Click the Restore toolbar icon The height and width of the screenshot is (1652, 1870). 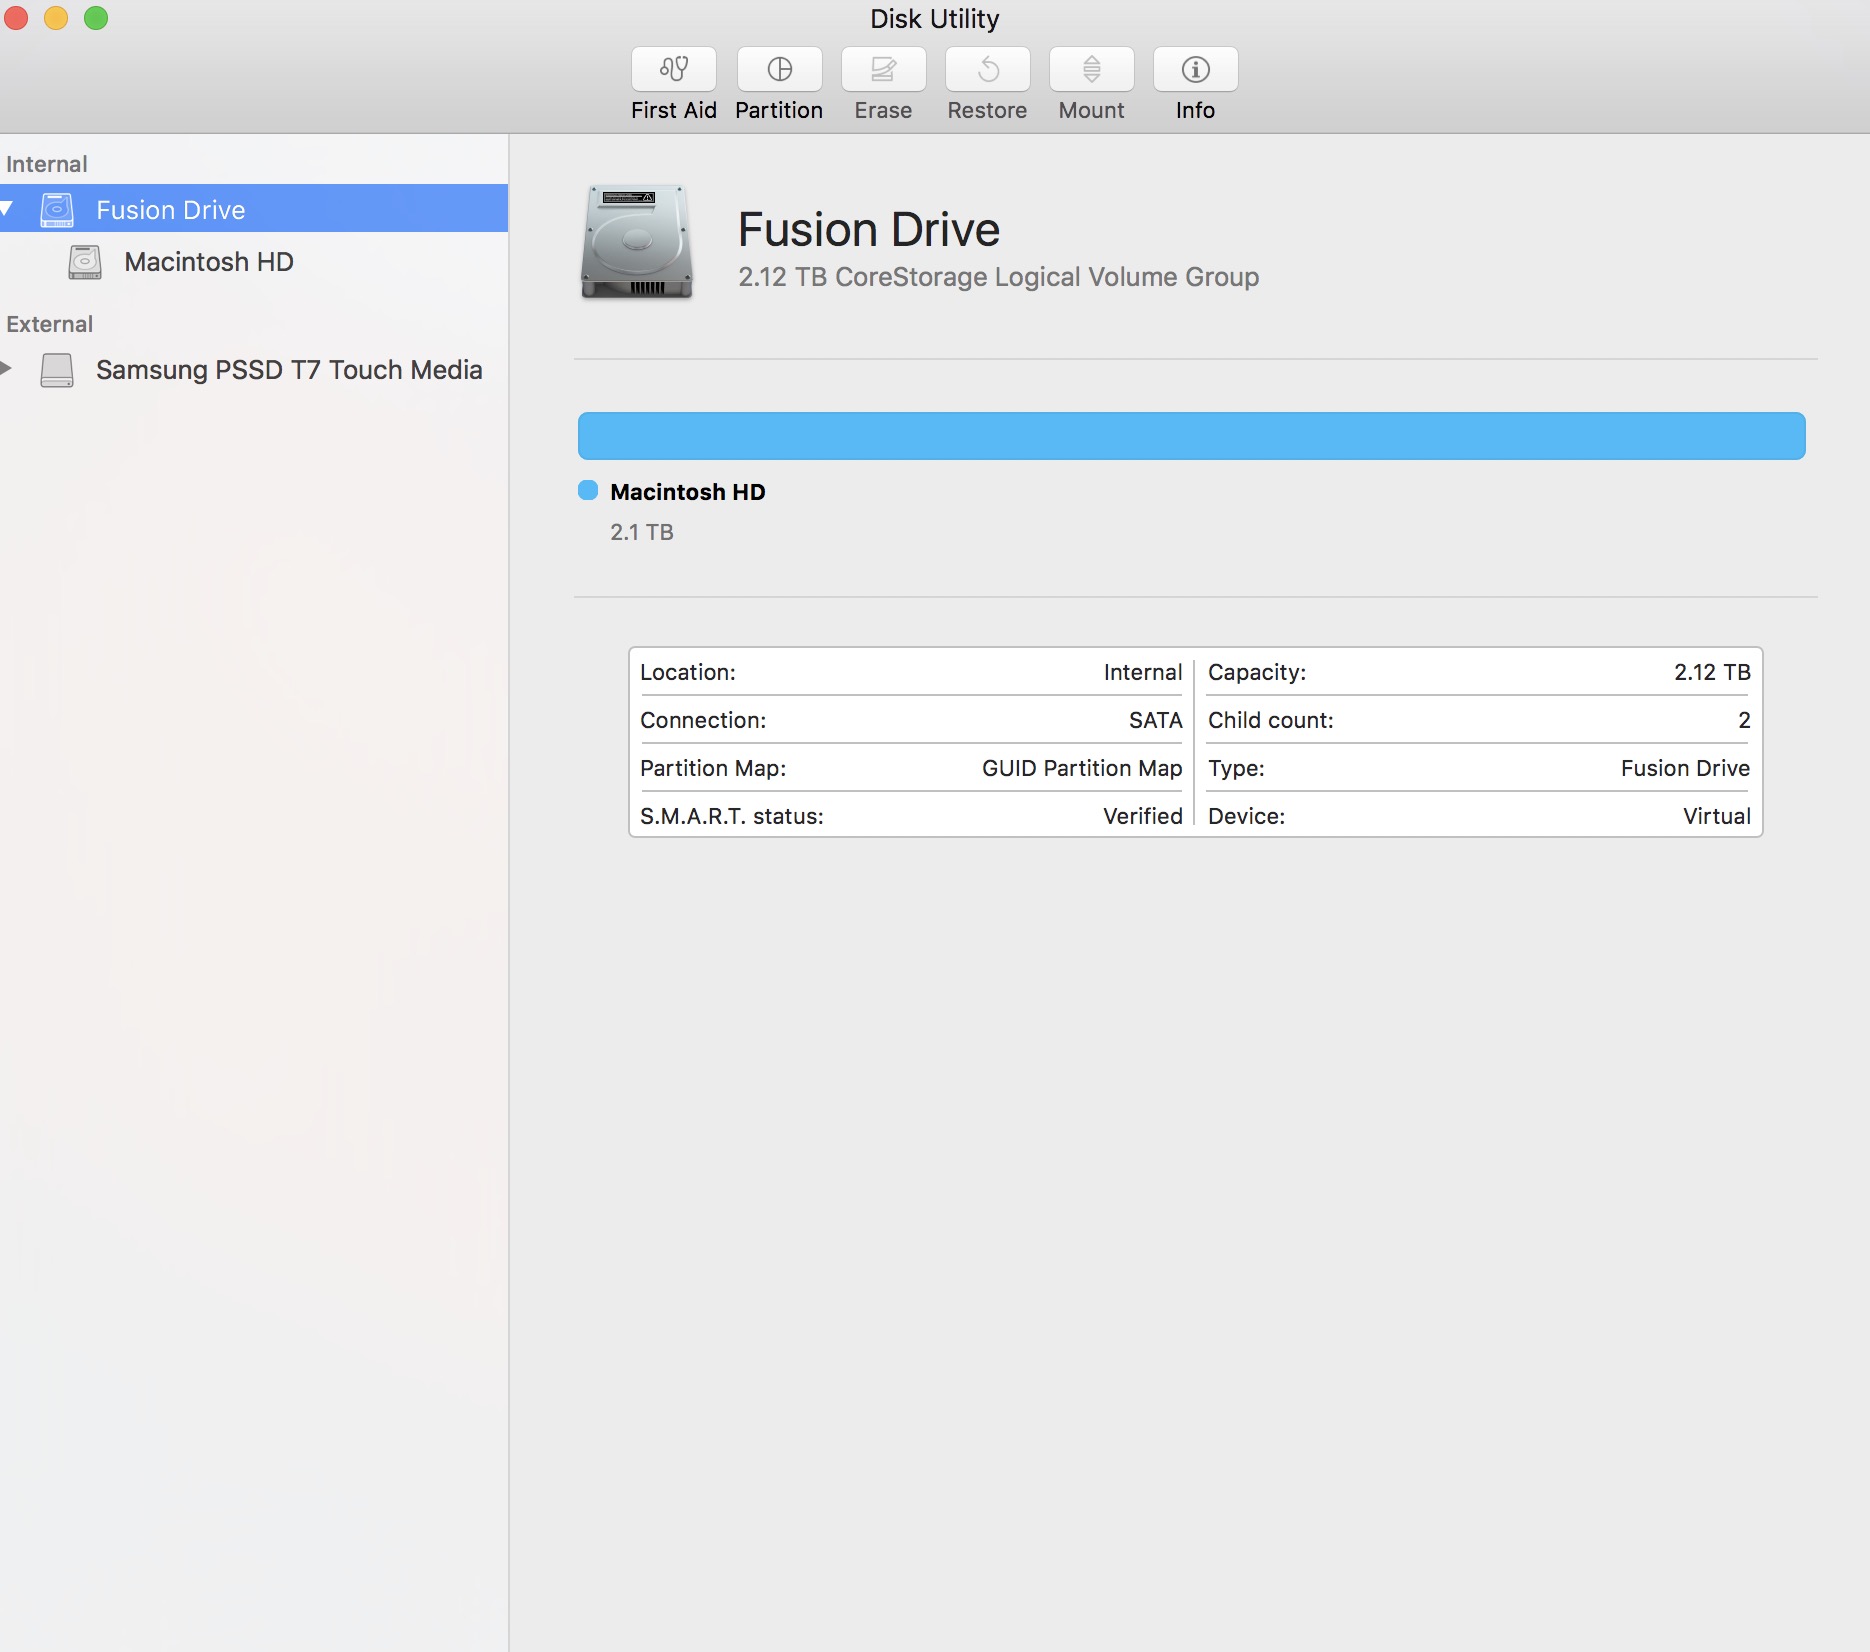[x=987, y=69]
